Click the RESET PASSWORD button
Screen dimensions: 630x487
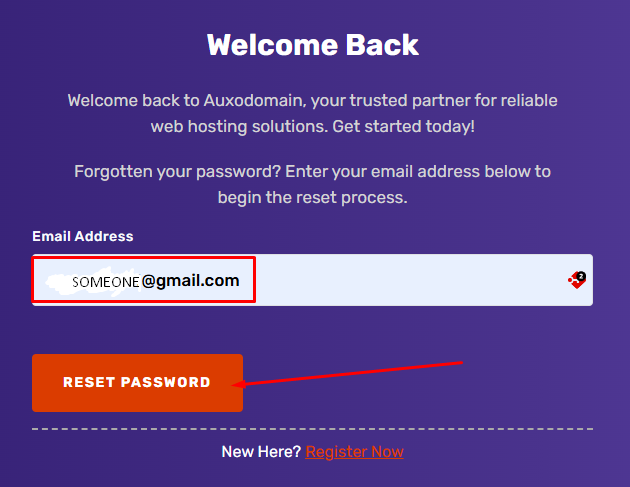137,383
